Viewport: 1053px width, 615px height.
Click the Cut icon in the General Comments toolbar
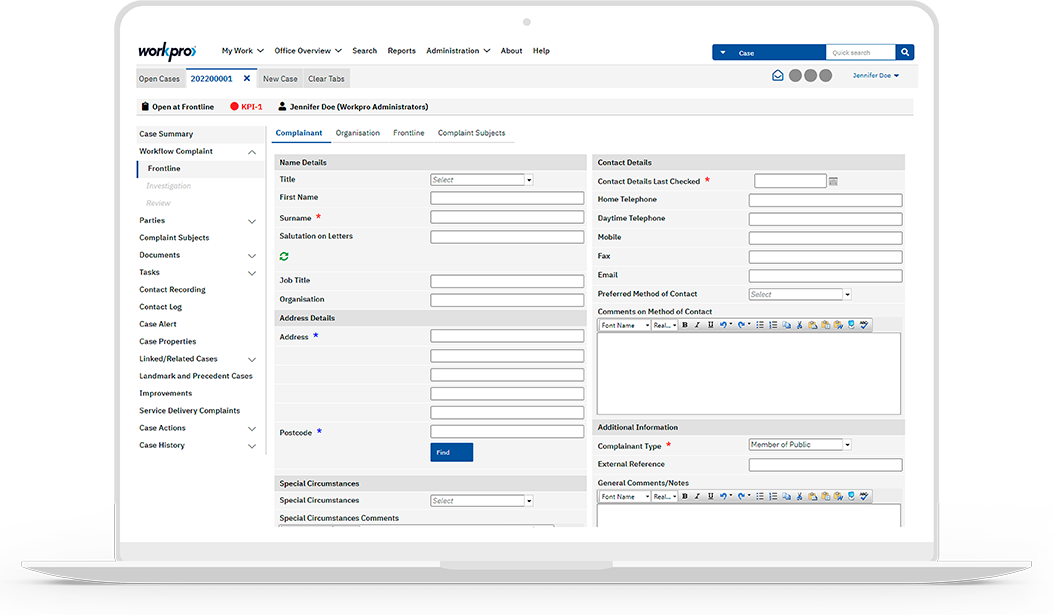pos(800,496)
